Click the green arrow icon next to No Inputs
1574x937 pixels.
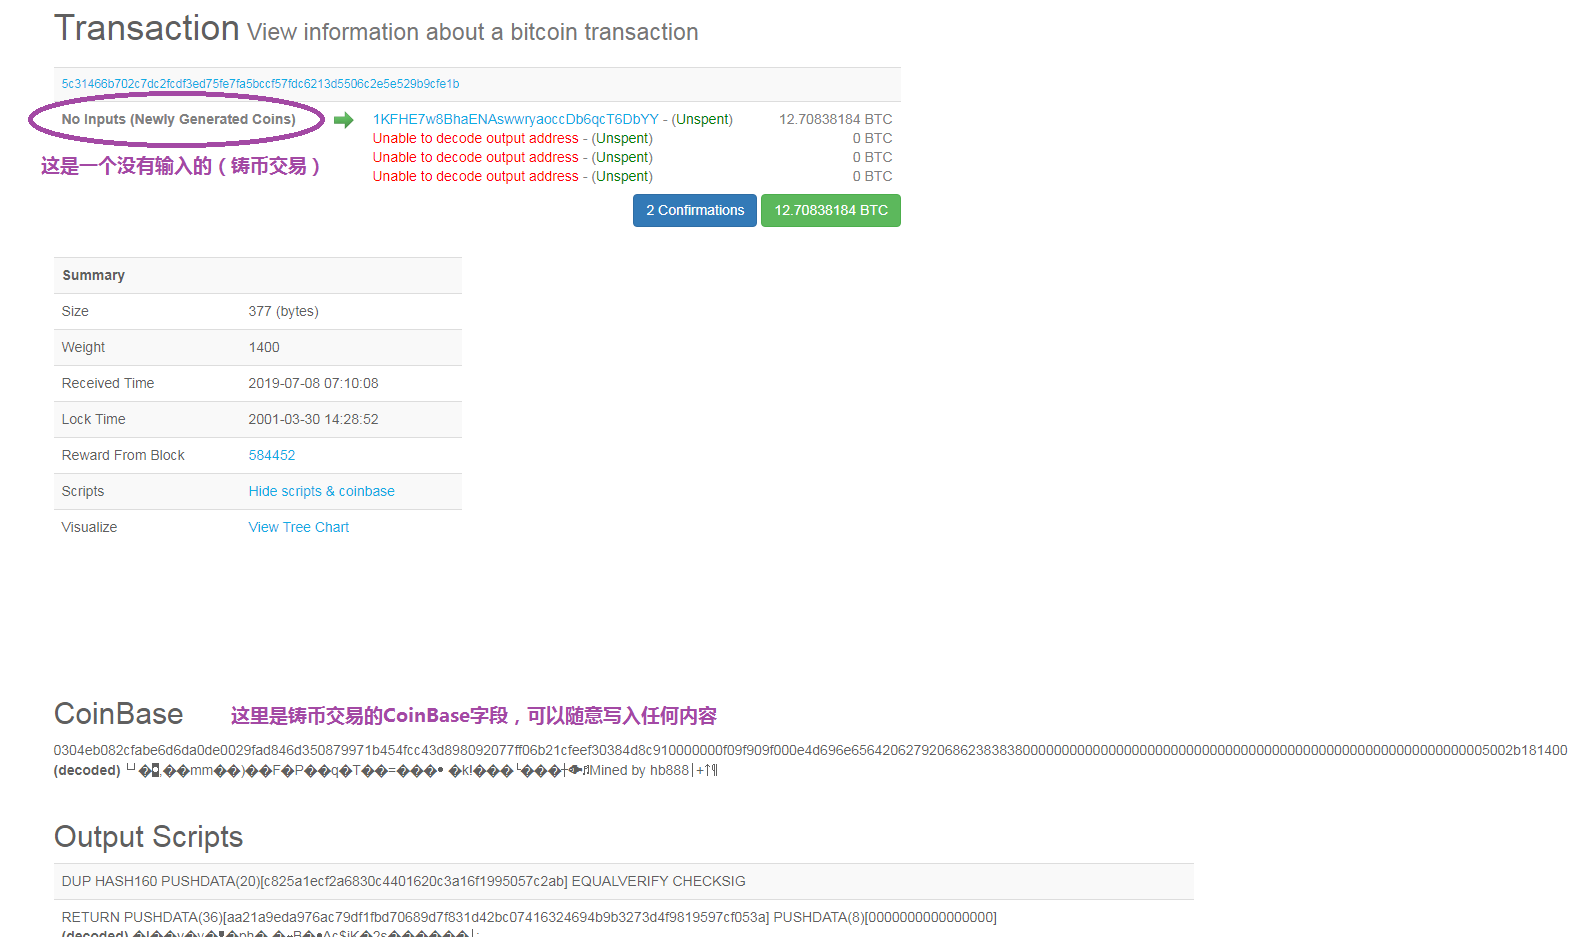(344, 120)
